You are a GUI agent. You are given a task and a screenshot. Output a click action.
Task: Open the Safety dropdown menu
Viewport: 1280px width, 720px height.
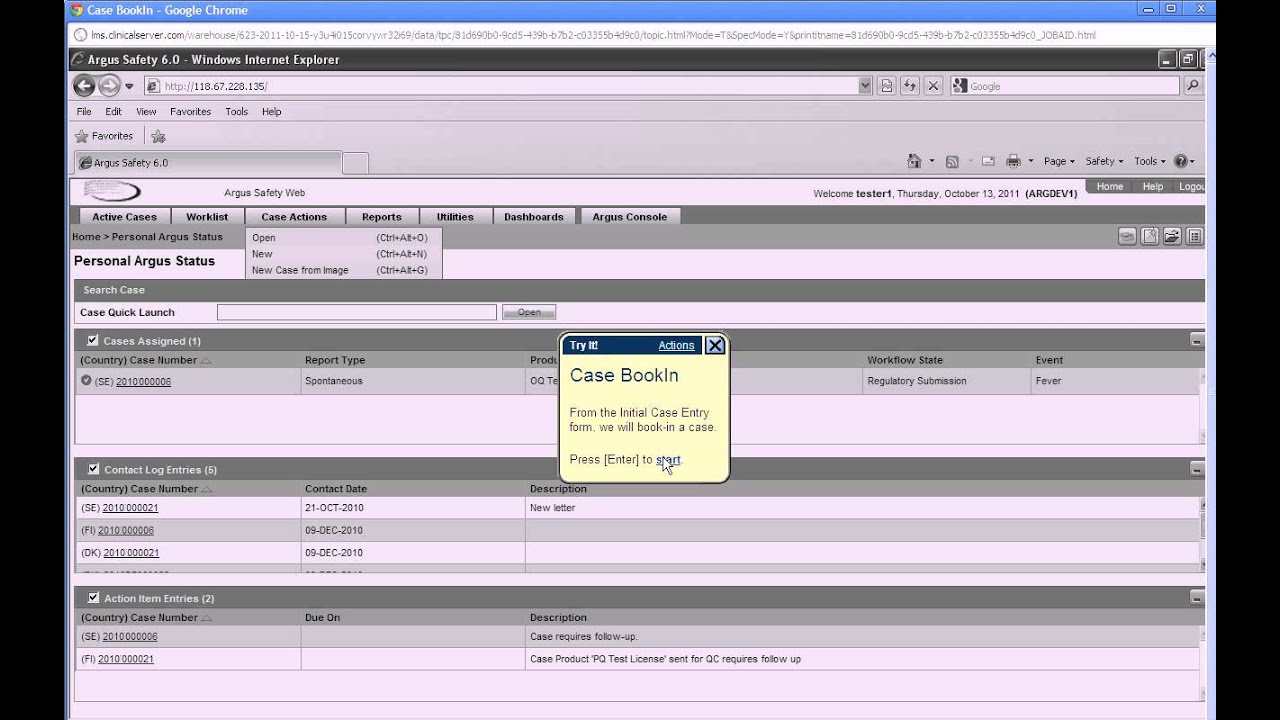point(1104,161)
